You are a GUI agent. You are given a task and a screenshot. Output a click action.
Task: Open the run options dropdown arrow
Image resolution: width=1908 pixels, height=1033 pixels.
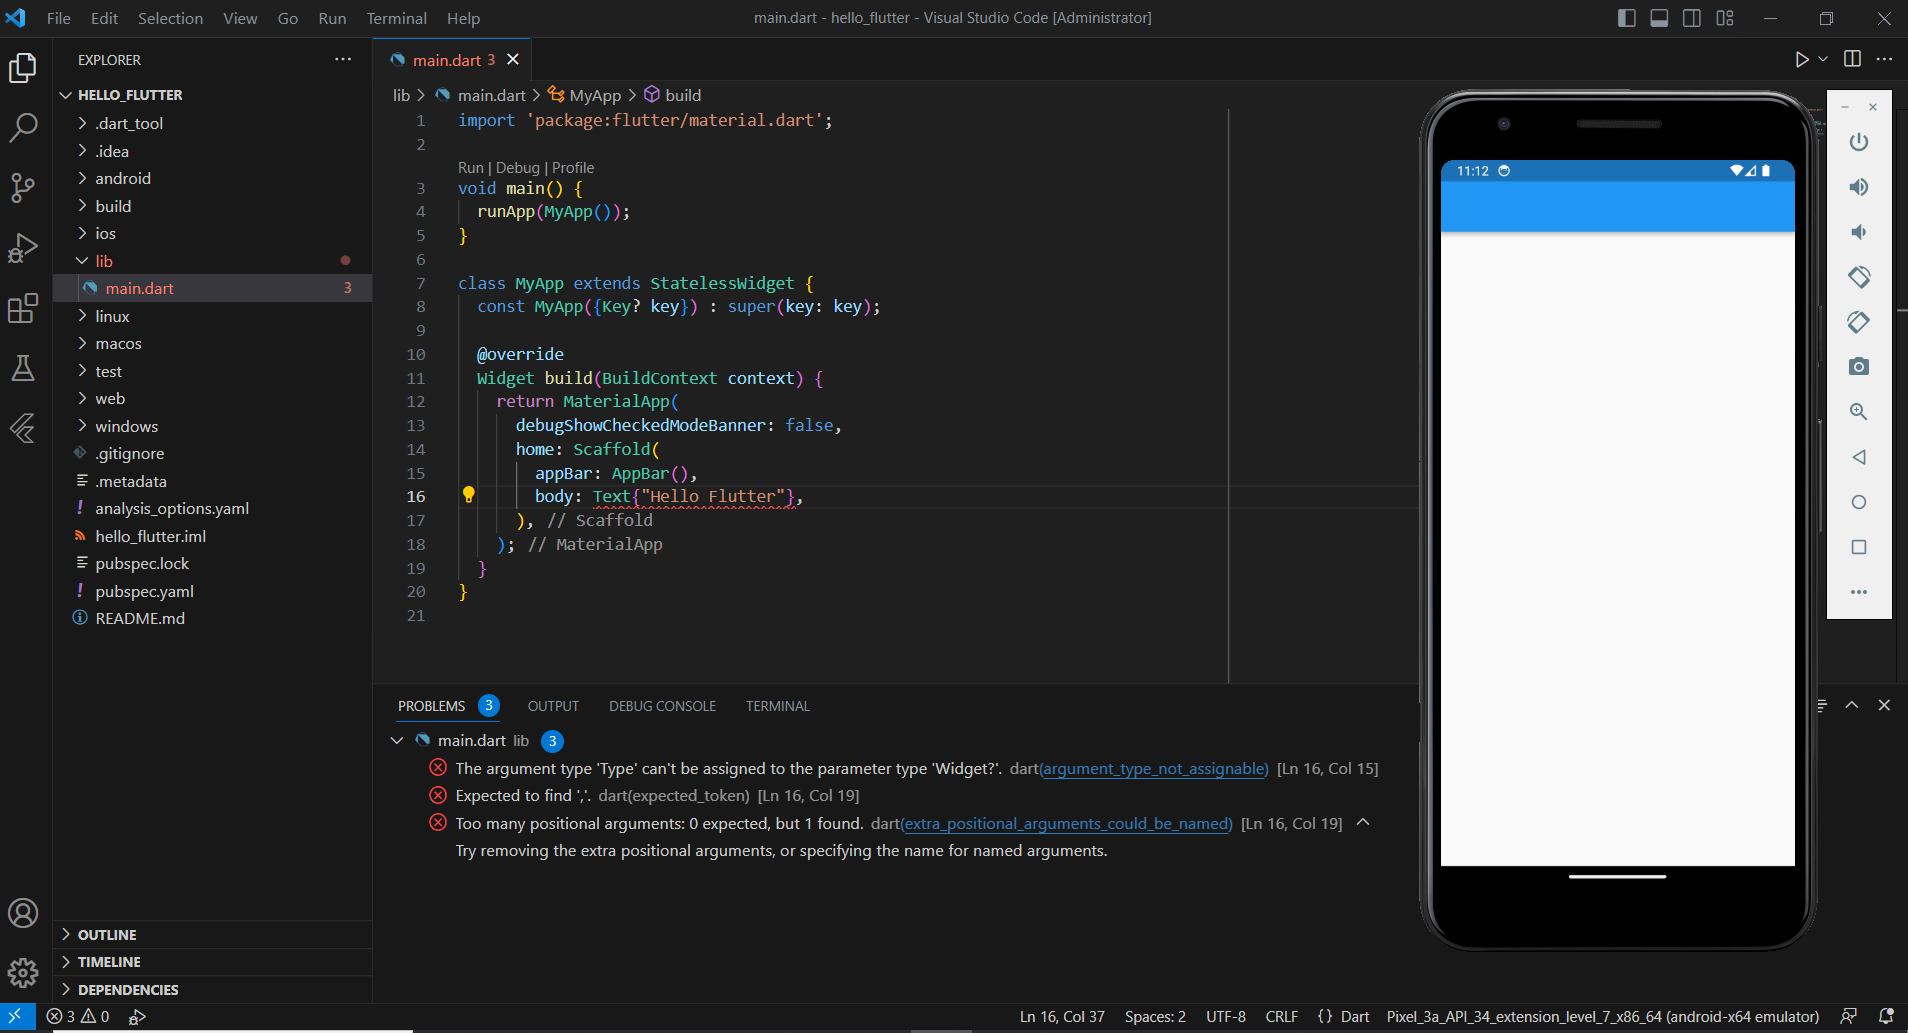point(1823,60)
